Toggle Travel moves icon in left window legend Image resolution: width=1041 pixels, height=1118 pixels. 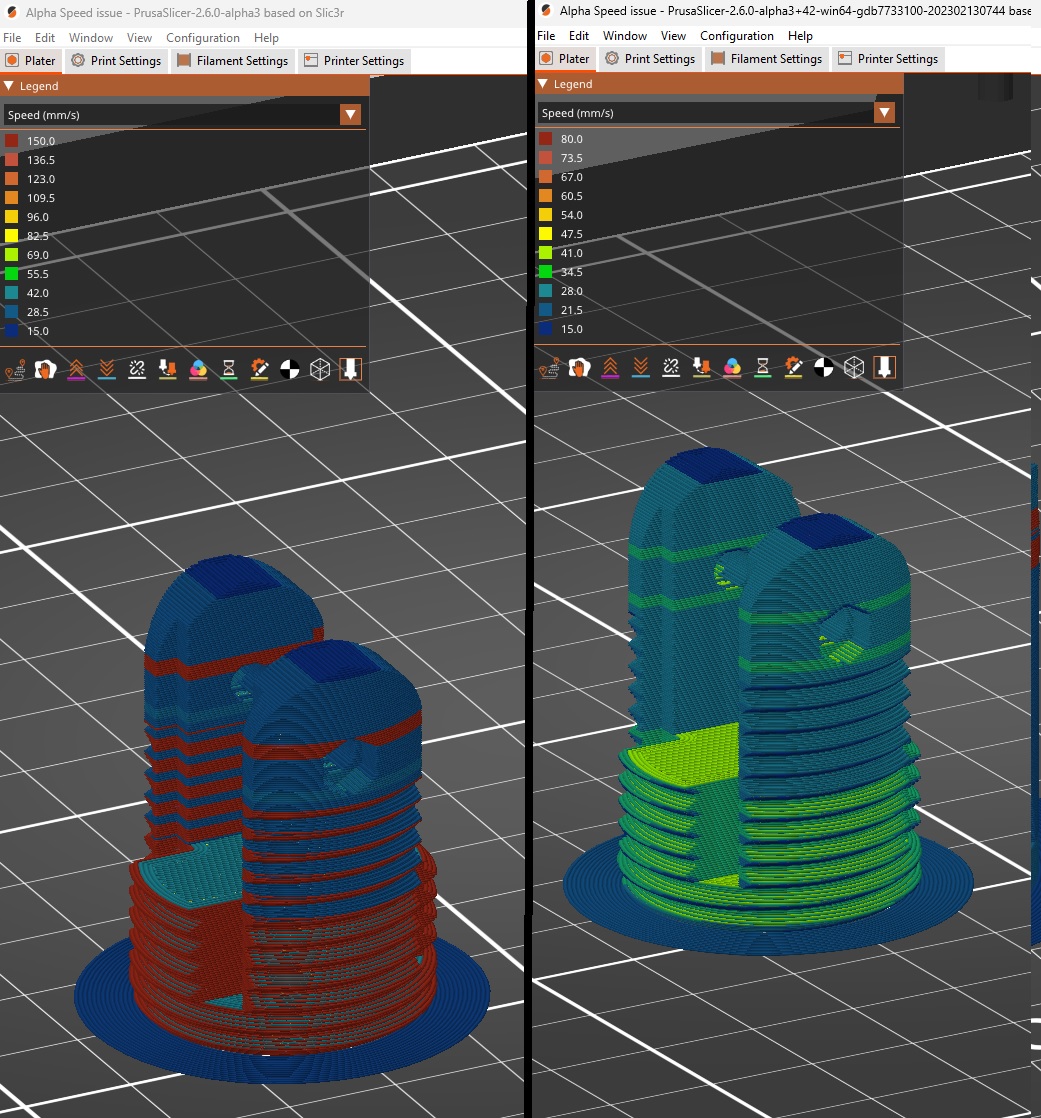click(x=15, y=369)
